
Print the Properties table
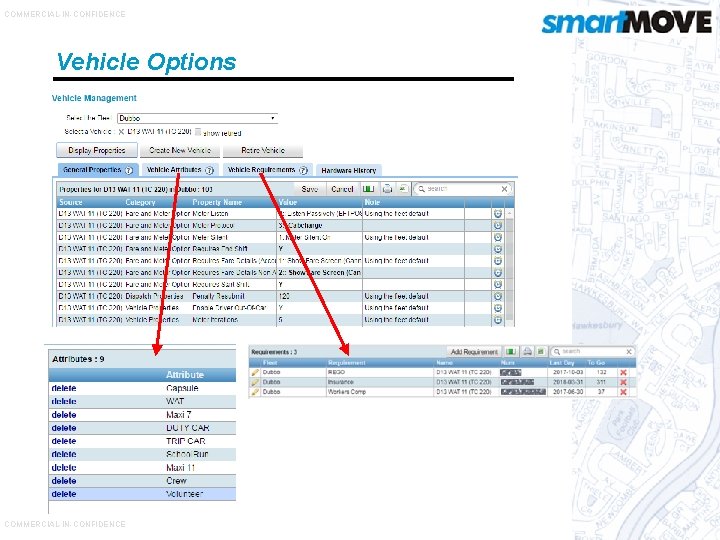[388, 189]
